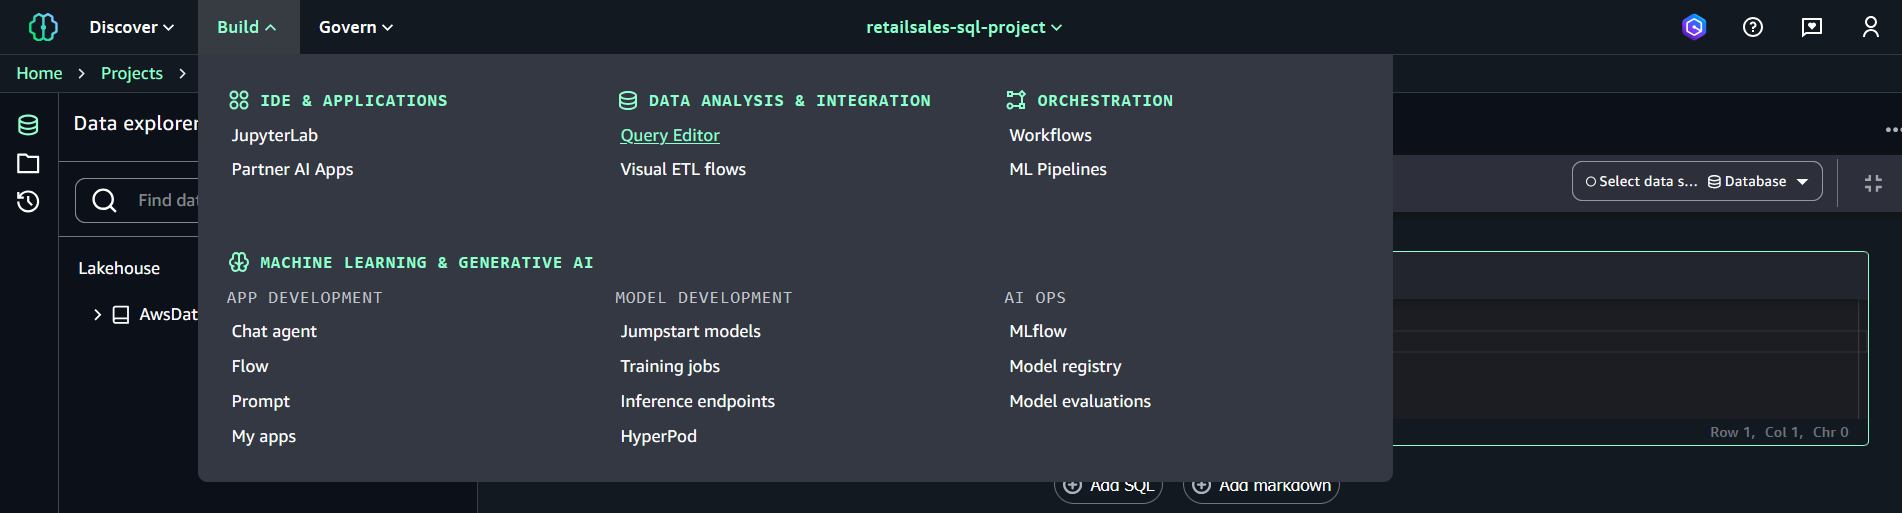
Task: Collapse the Build menu
Action: 247,27
